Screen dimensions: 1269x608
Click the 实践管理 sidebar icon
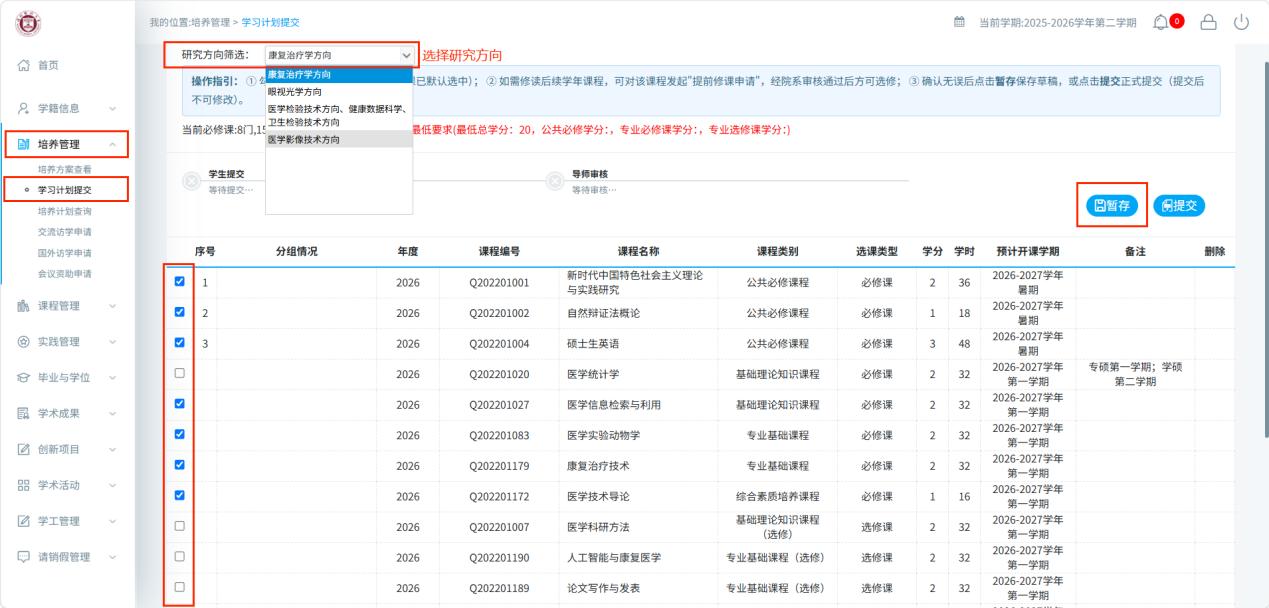(21, 342)
